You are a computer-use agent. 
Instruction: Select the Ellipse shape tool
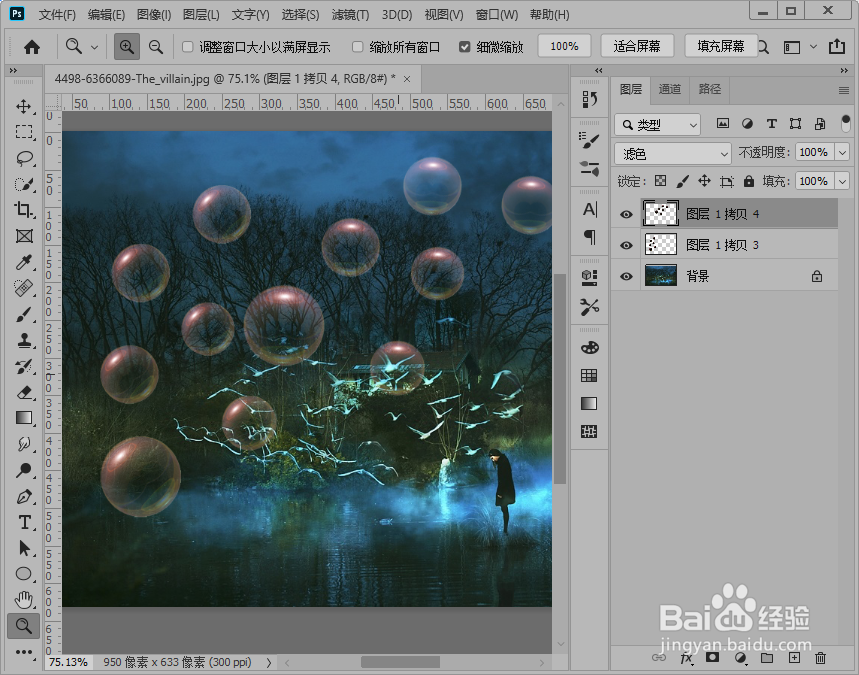pos(24,574)
